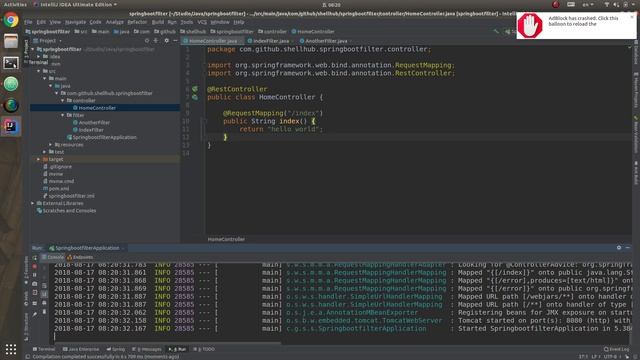Click the AdBlock stop-hand icon in notification
Screen dimensions: 640x360
[530, 25]
